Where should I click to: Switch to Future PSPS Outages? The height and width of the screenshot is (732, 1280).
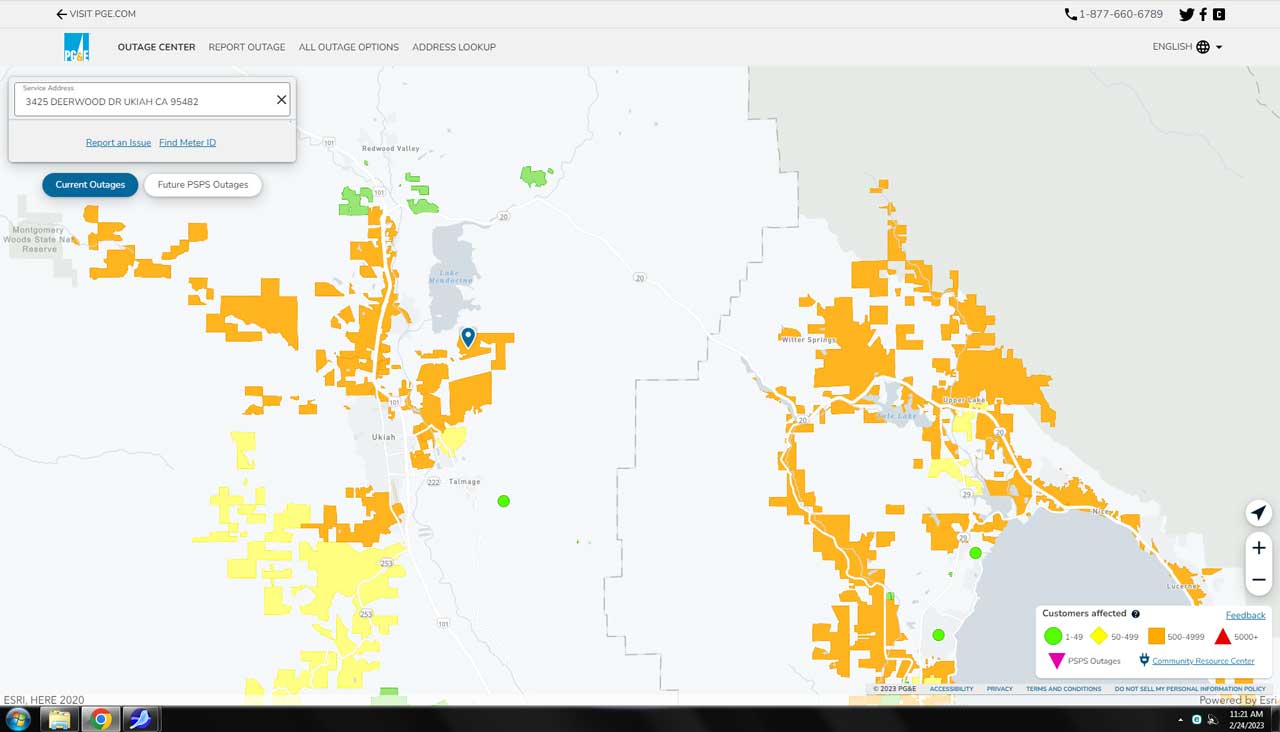coord(203,185)
